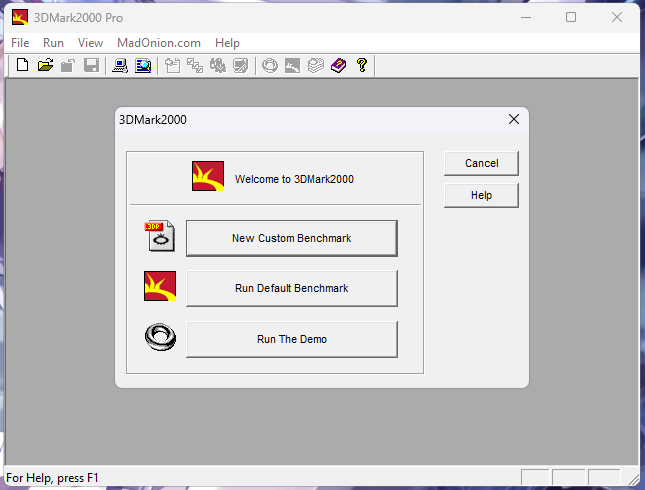
Task: Close the 3DMark2000 welcome dialog
Action: click(x=514, y=119)
